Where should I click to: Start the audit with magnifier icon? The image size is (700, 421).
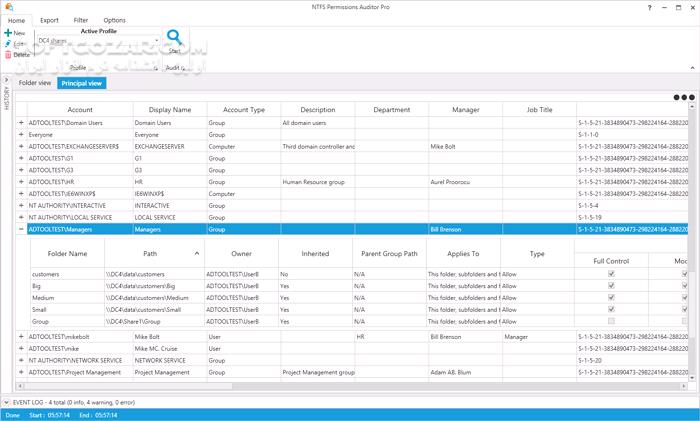[x=175, y=39]
